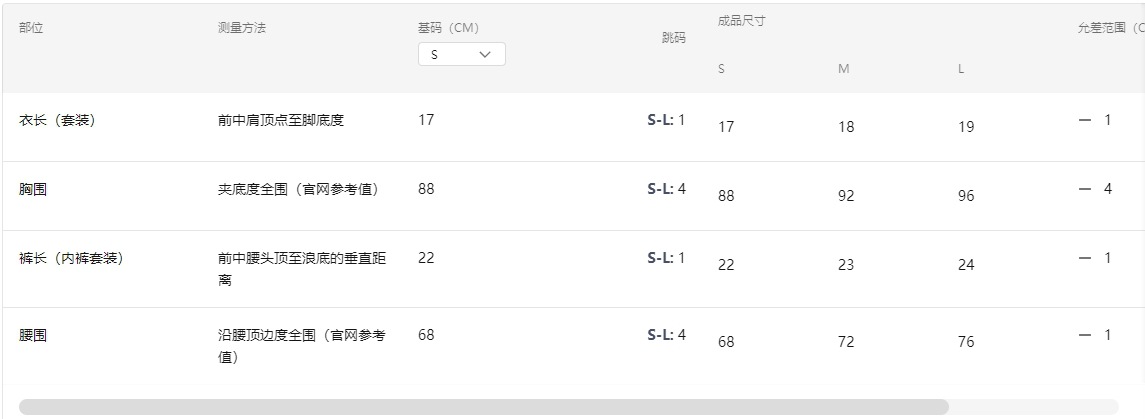The width and height of the screenshot is (1145, 419).
Task: Open the 基码 size dropdown showing S
Action: tap(461, 55)
